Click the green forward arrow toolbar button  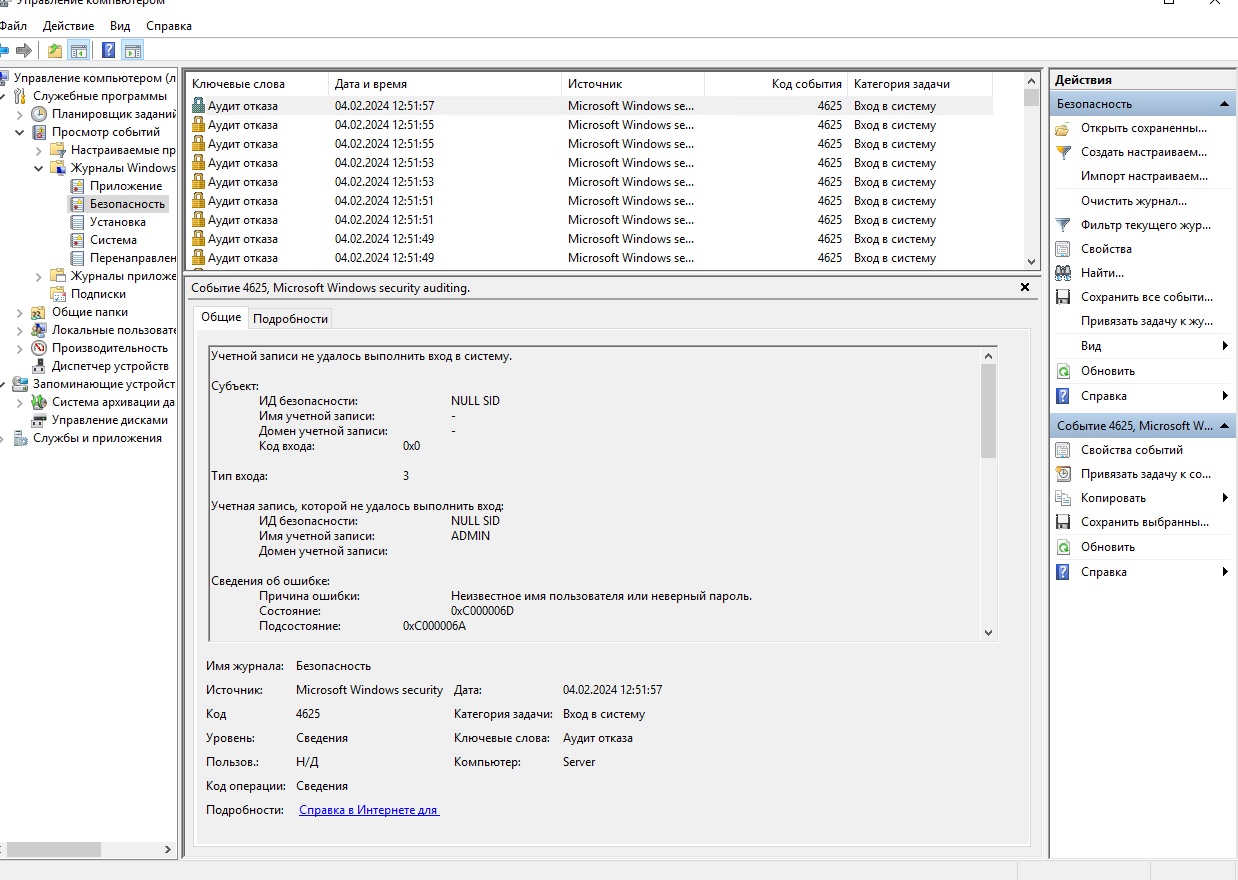pos(24,50)
